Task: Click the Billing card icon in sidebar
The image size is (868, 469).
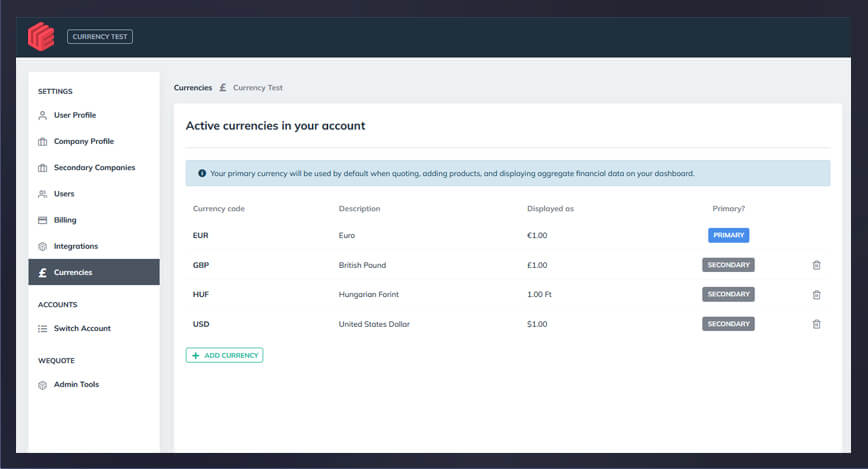Action: pos(42,220)
